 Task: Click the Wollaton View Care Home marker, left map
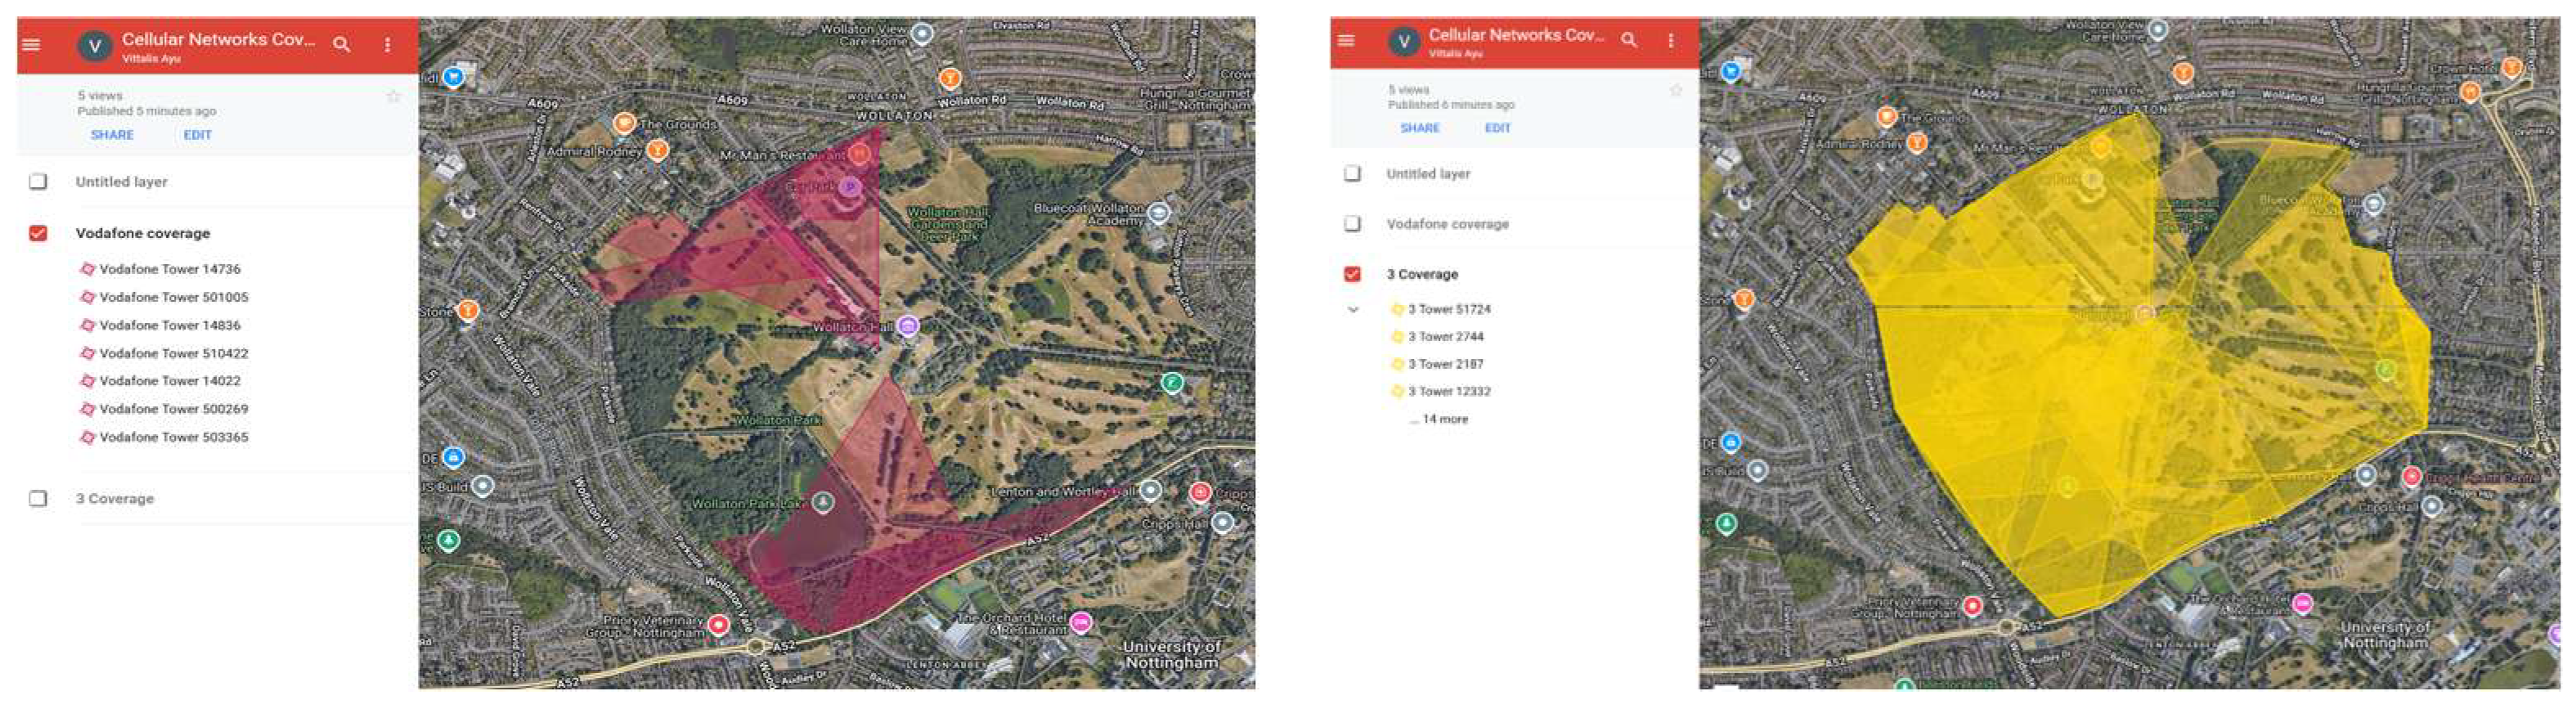point(923,34)
